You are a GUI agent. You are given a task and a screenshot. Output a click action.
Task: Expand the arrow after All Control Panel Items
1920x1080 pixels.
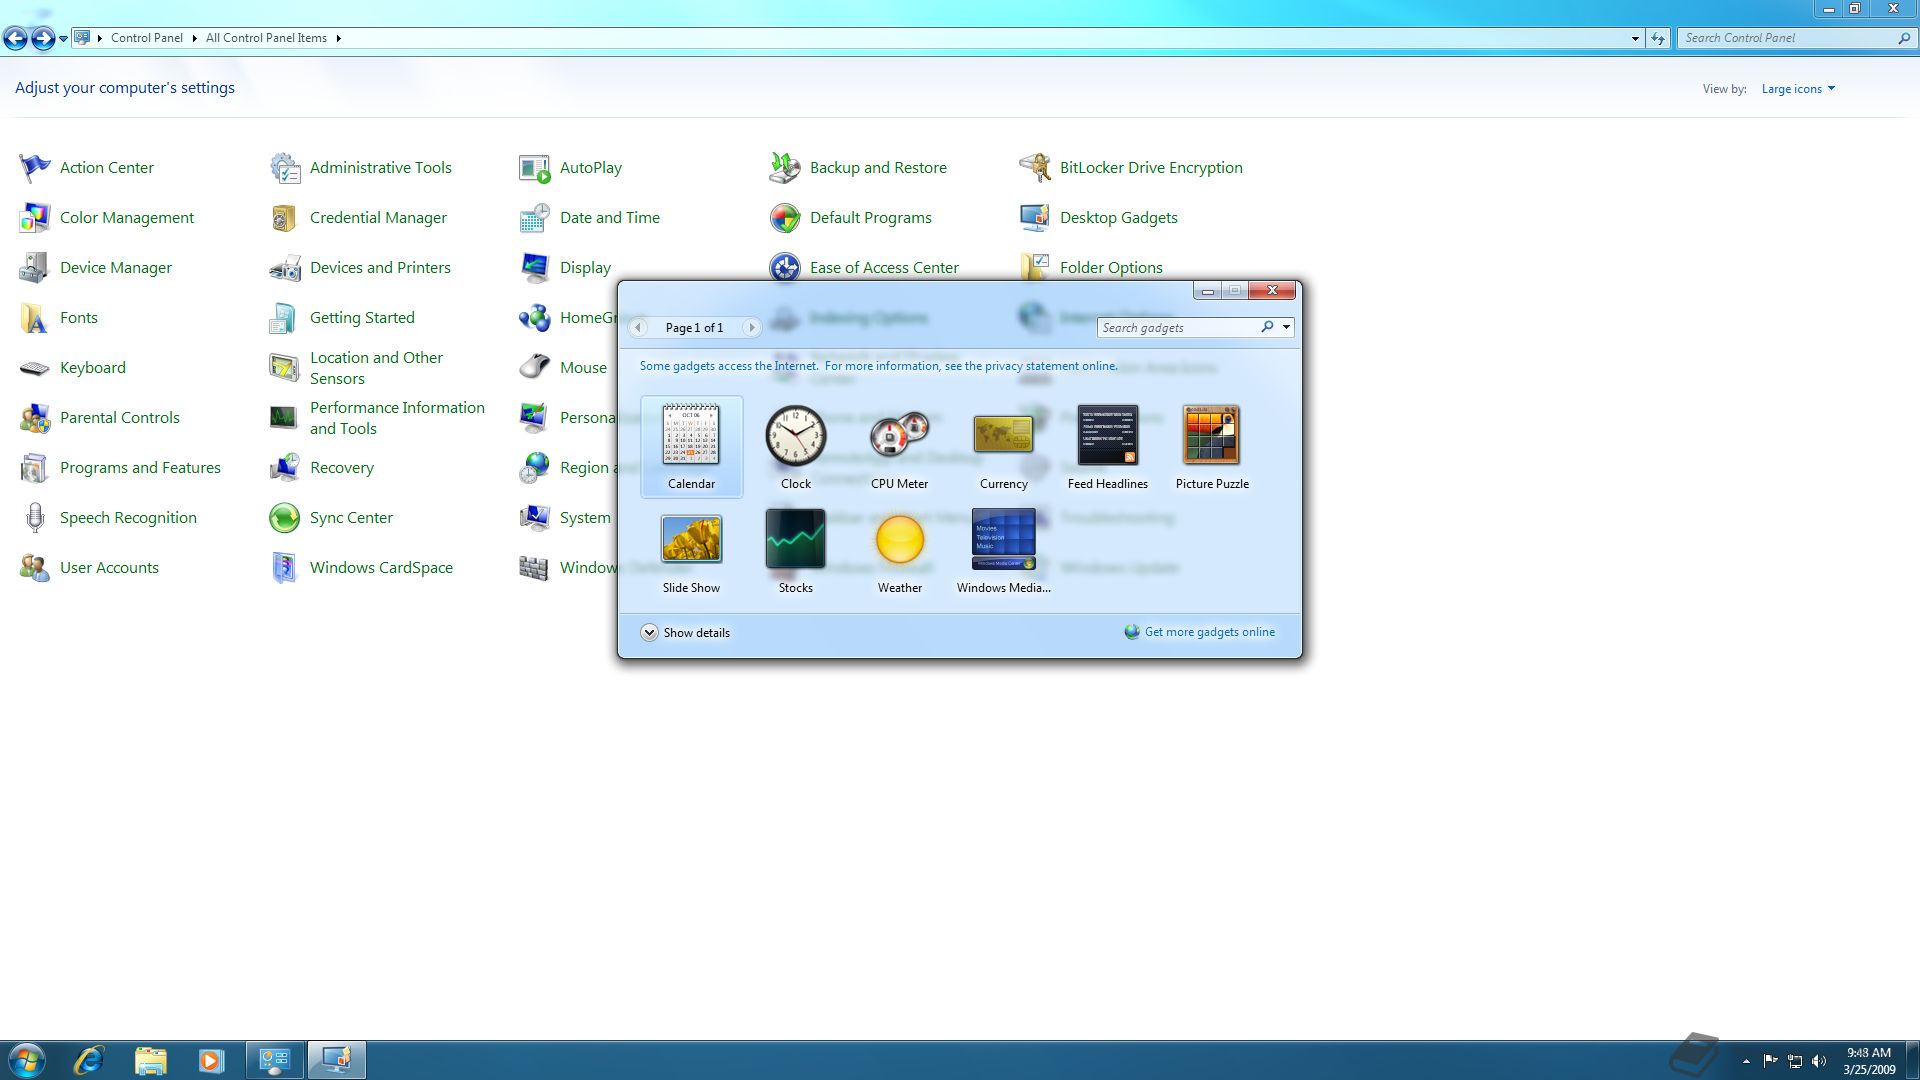pos(338,38)
